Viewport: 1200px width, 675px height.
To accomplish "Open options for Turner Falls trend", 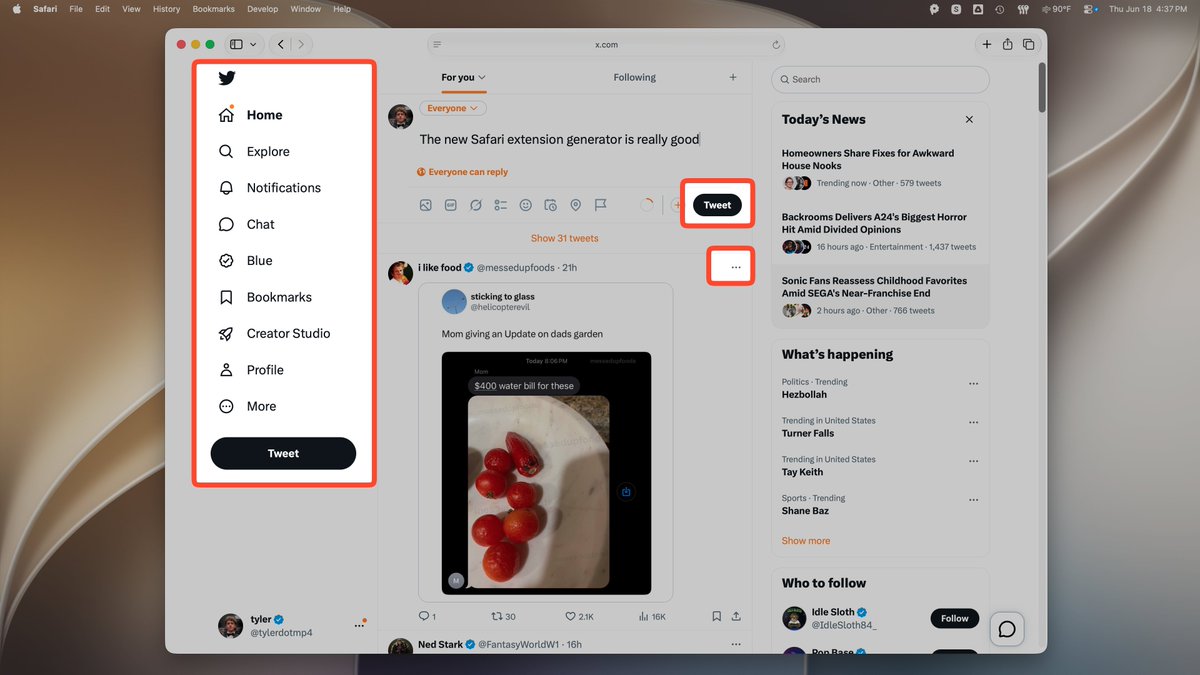I will point(973,422).
